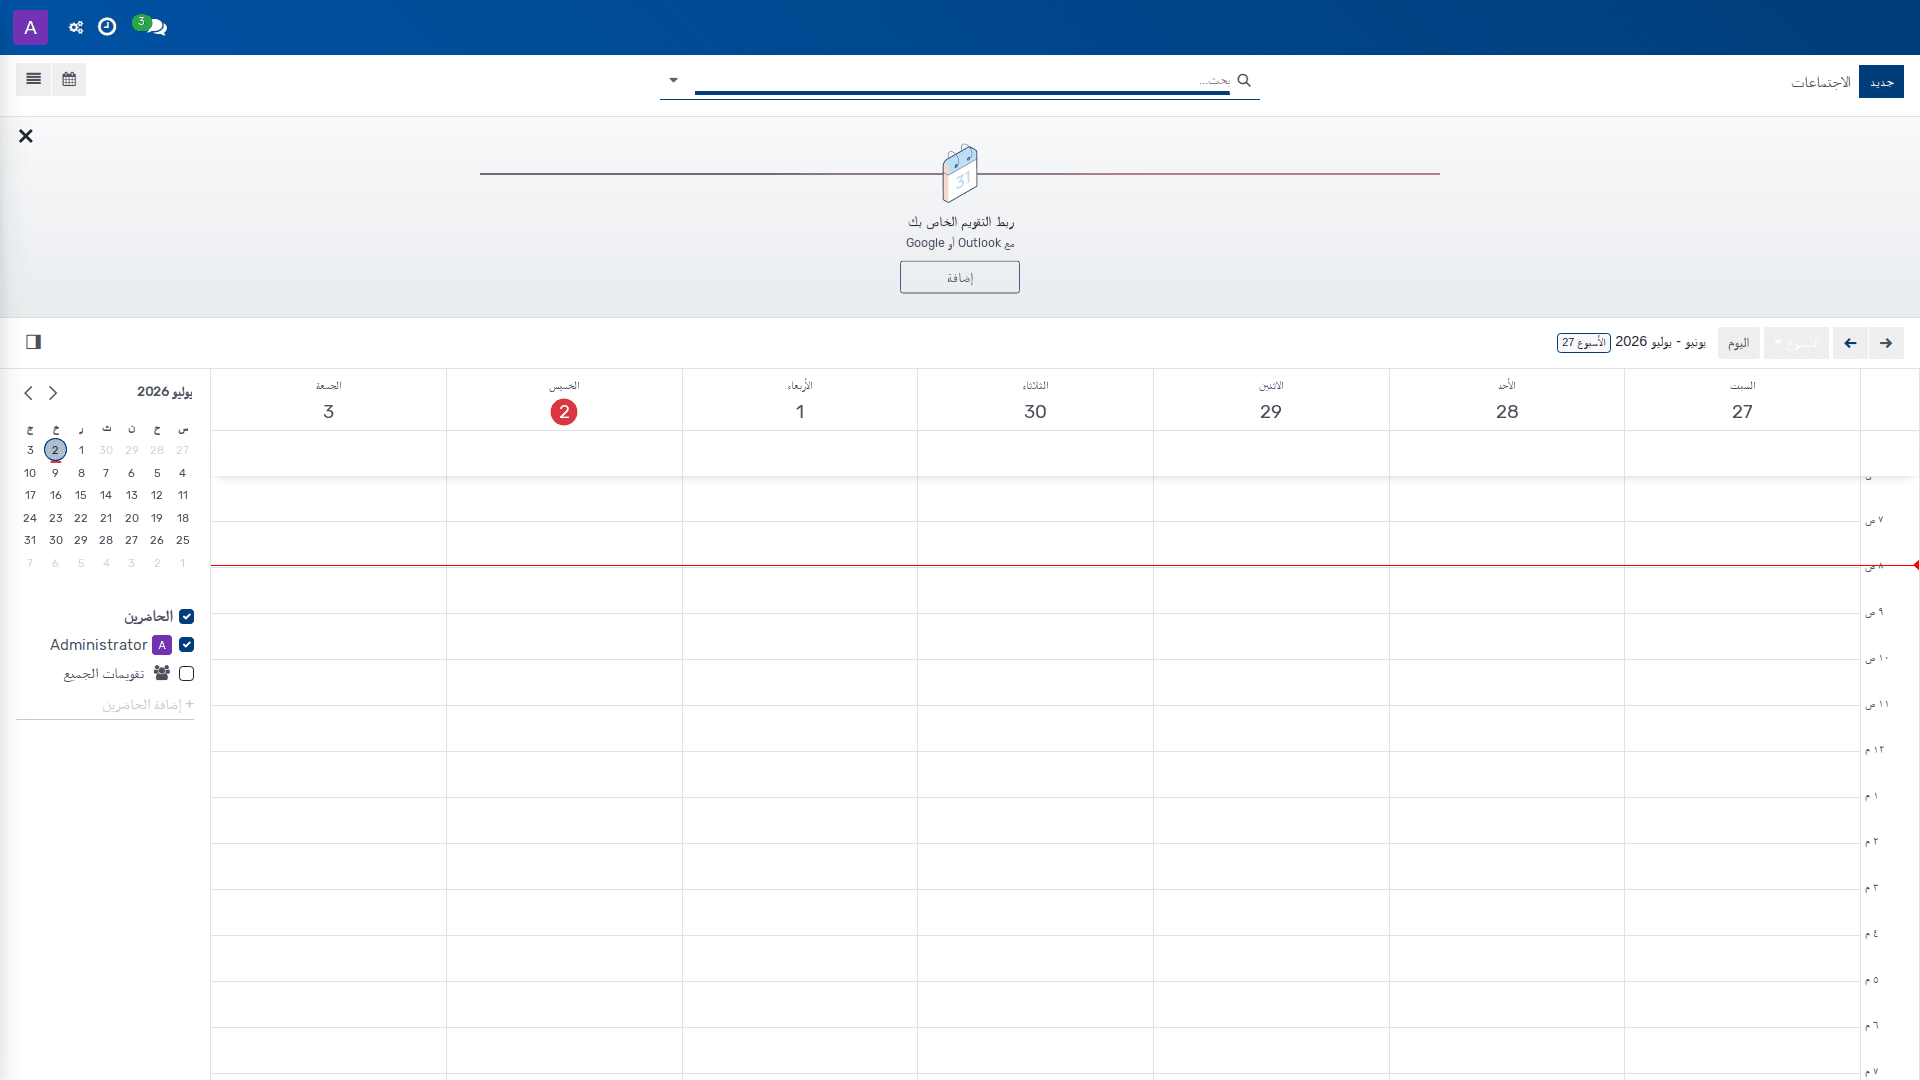Click the new (جديد) button
This screenshot has width=1920, height=1080.
point(1881,82)
